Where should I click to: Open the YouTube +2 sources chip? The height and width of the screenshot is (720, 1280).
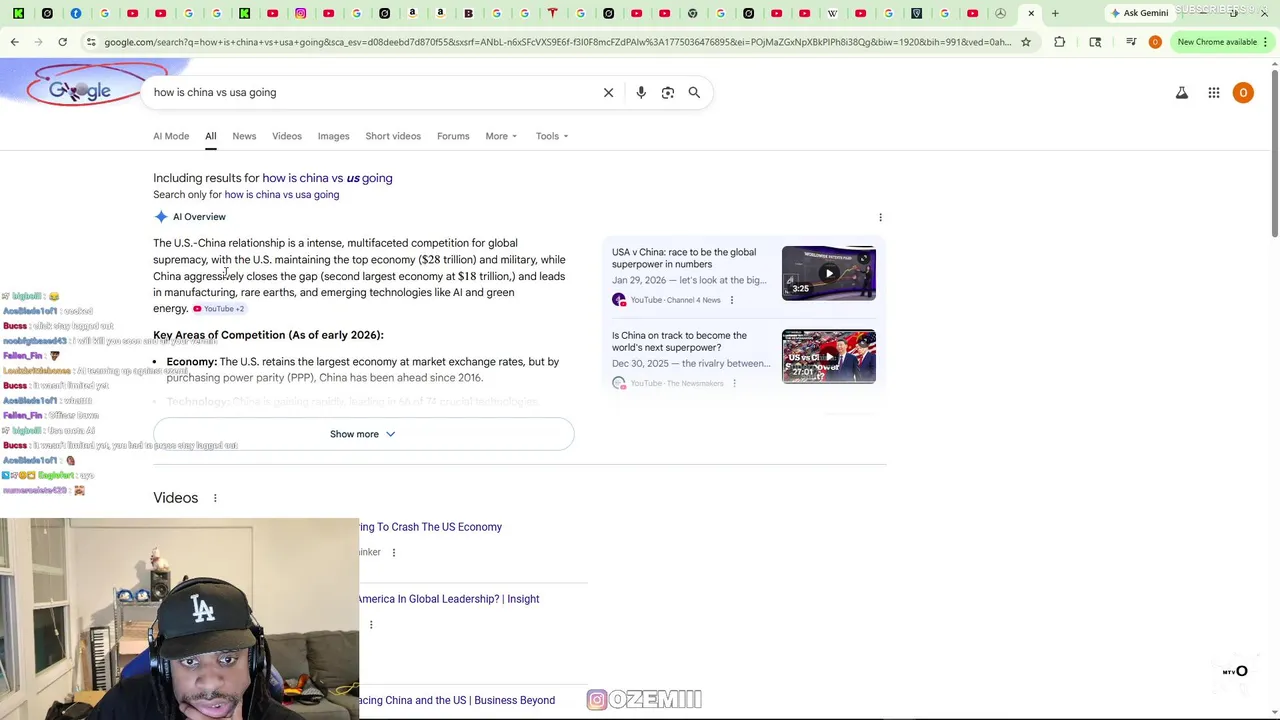[x=219, y=309]
